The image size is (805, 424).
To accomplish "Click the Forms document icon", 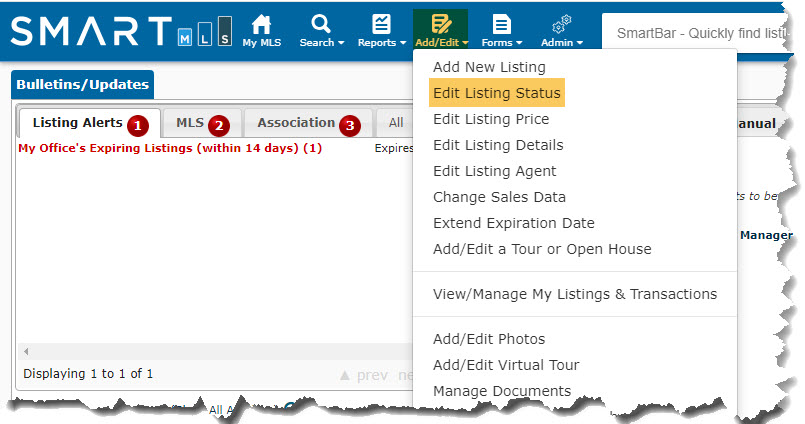I will [501, 24].
